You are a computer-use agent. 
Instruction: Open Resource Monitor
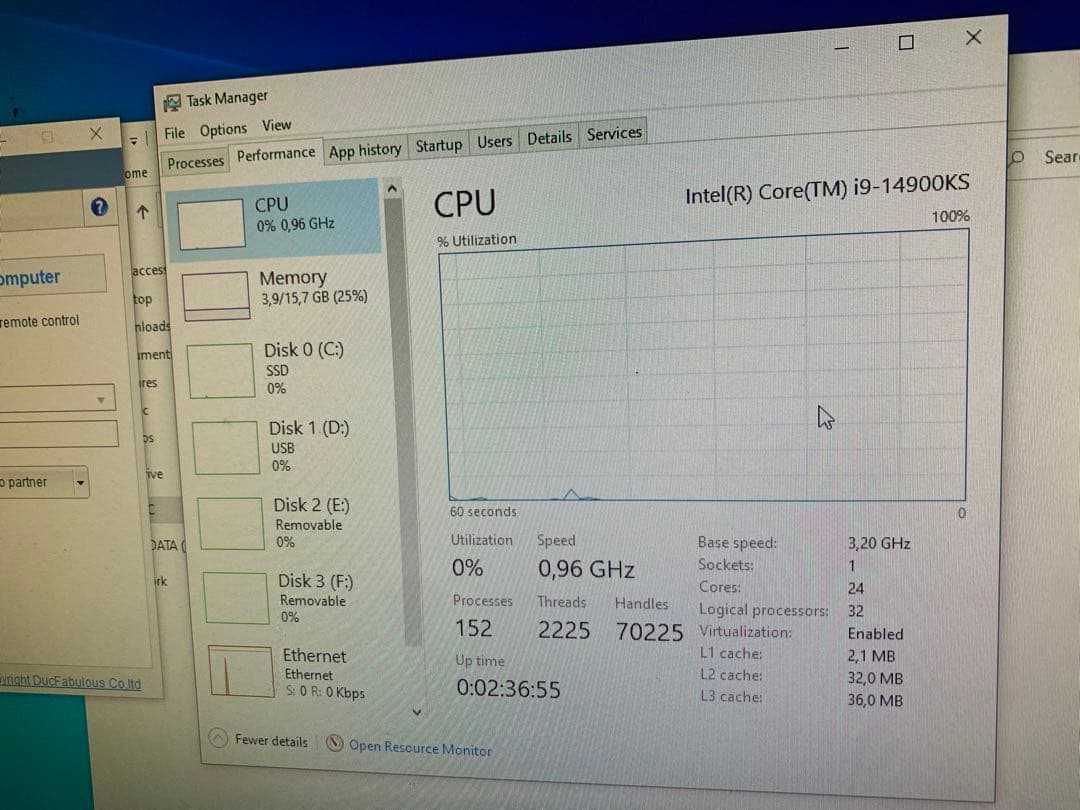point(420,747)
